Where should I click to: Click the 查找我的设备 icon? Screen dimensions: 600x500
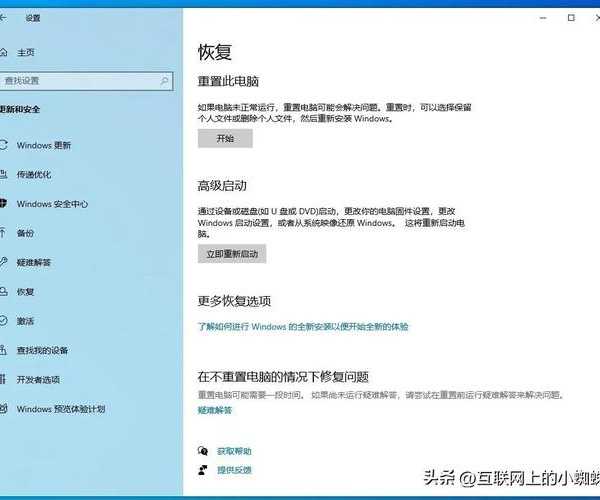[3, 350]
